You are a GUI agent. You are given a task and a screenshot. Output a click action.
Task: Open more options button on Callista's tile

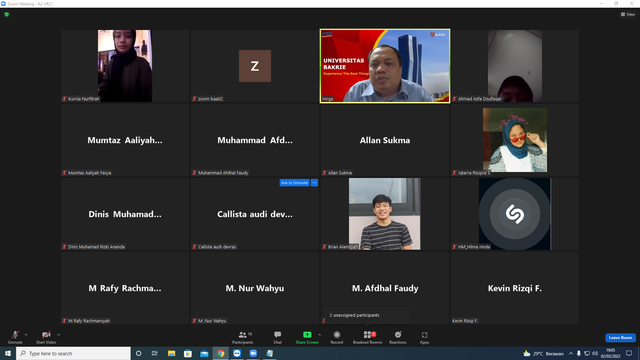pos(314,183)
